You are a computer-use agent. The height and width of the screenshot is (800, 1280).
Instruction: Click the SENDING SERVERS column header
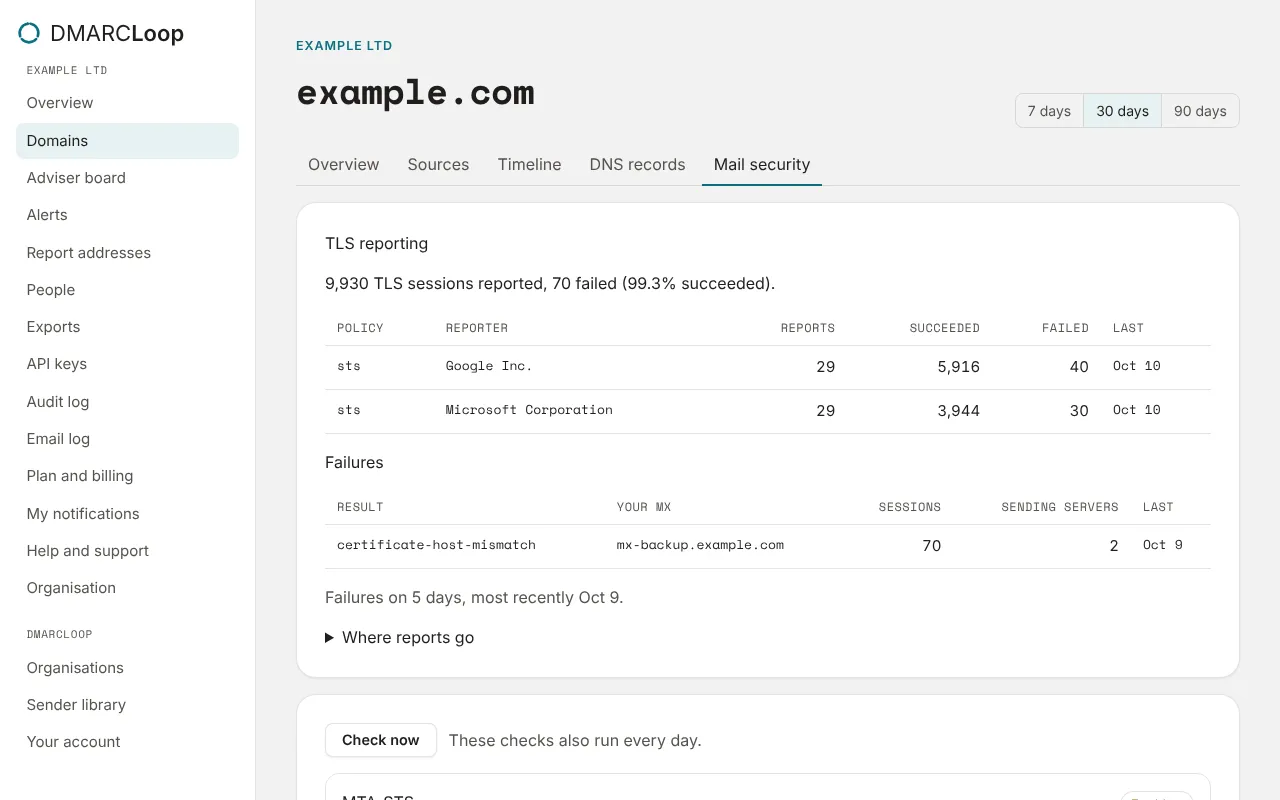(1060, 507)
